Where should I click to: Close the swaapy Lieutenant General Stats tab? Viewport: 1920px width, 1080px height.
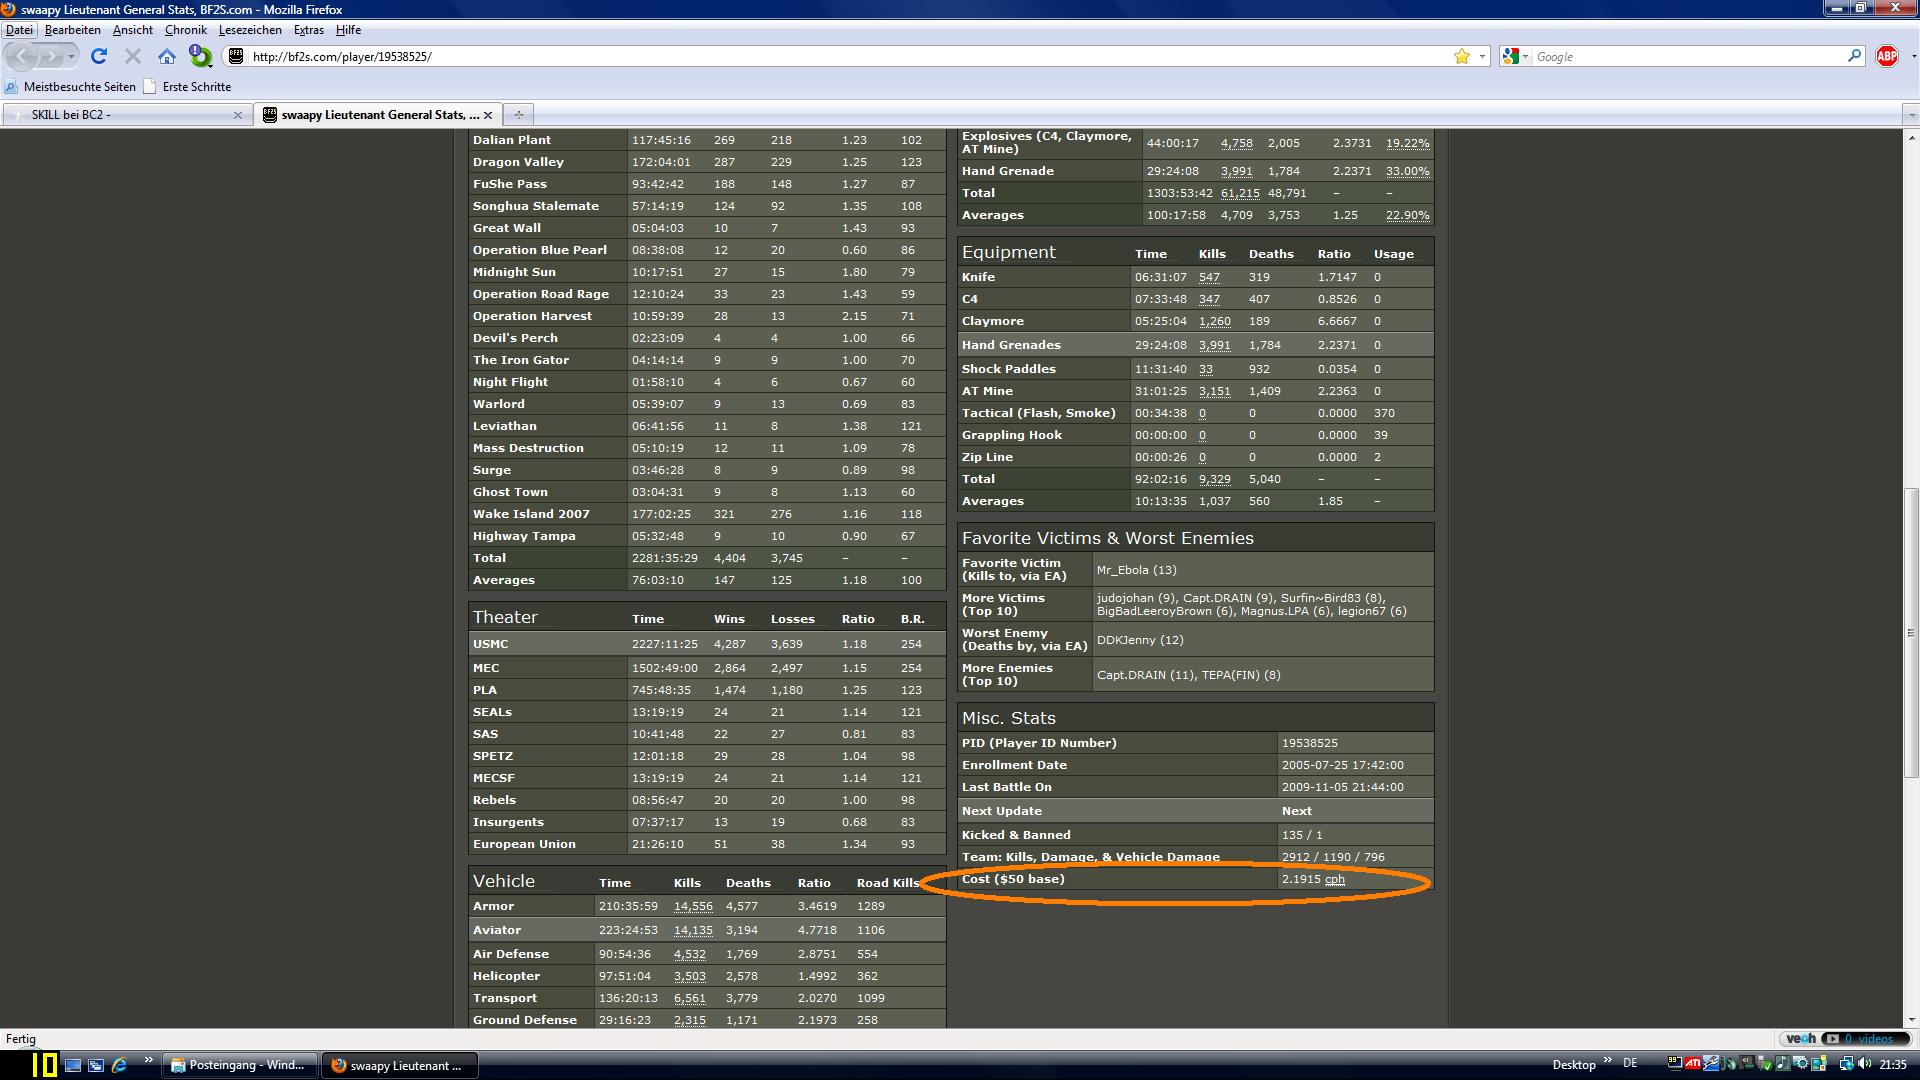click(489, 115)
